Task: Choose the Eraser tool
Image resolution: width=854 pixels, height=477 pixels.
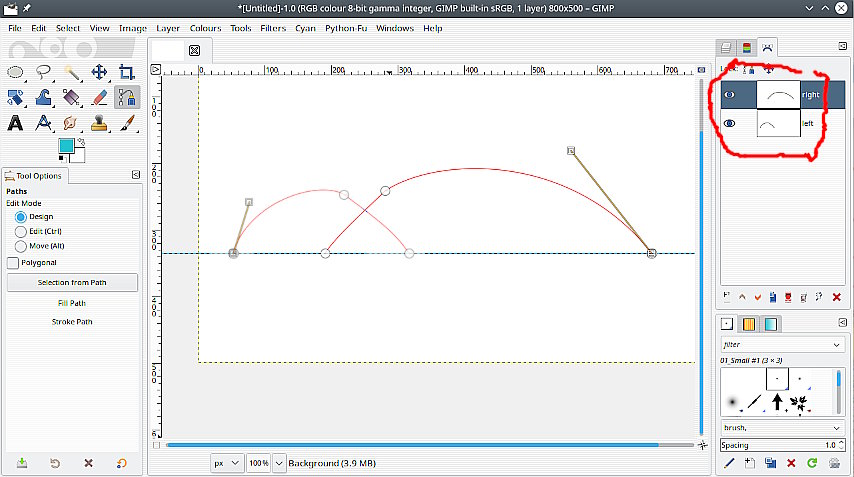Action: point(99,97)
